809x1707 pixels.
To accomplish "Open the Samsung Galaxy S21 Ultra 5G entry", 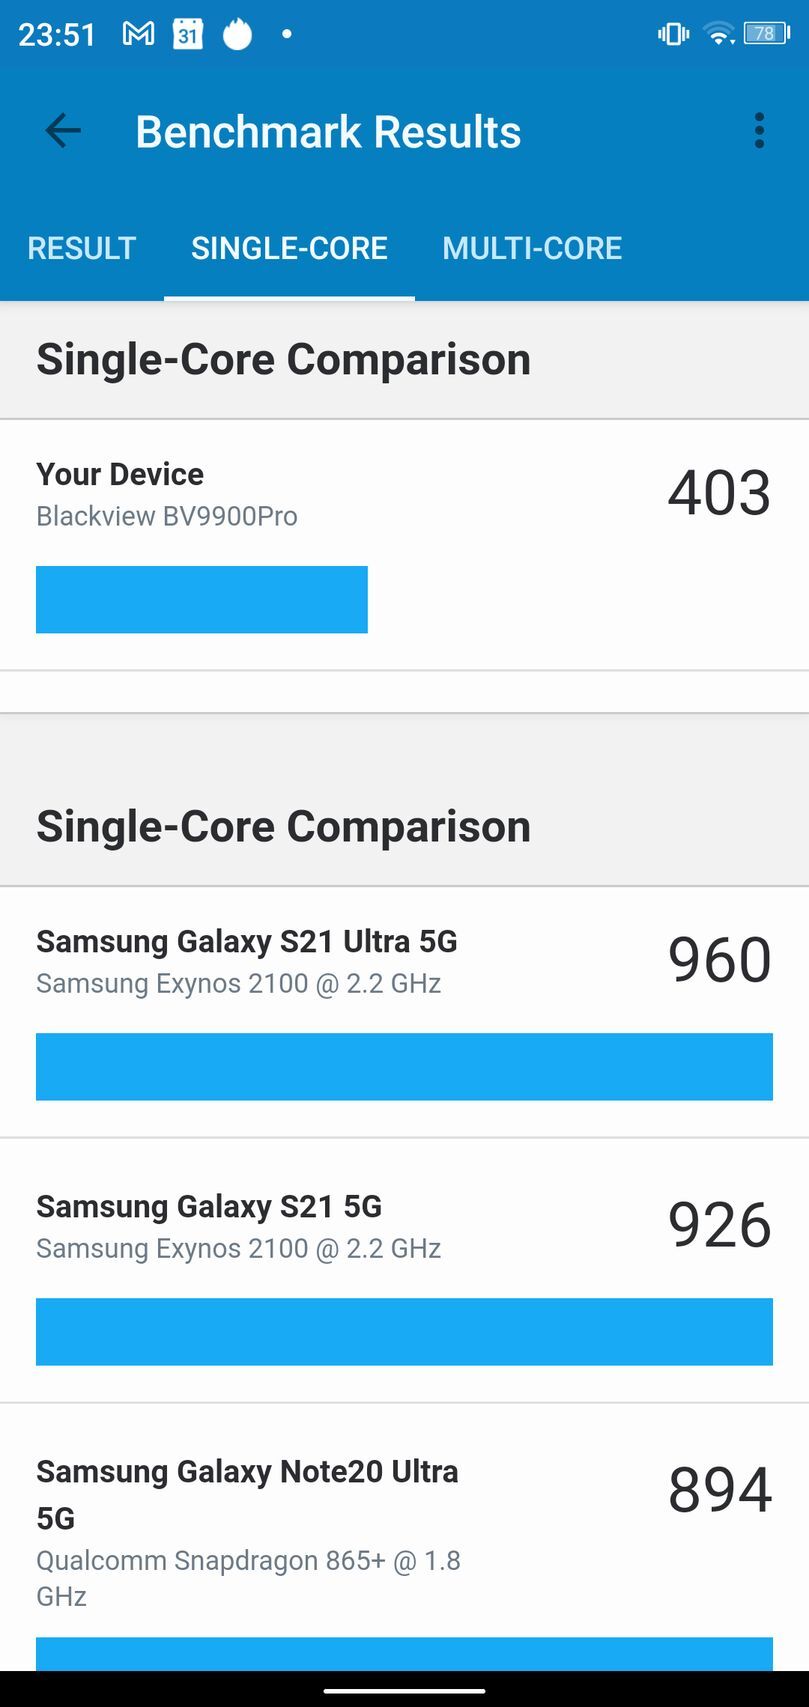I will tap(247, 942).
